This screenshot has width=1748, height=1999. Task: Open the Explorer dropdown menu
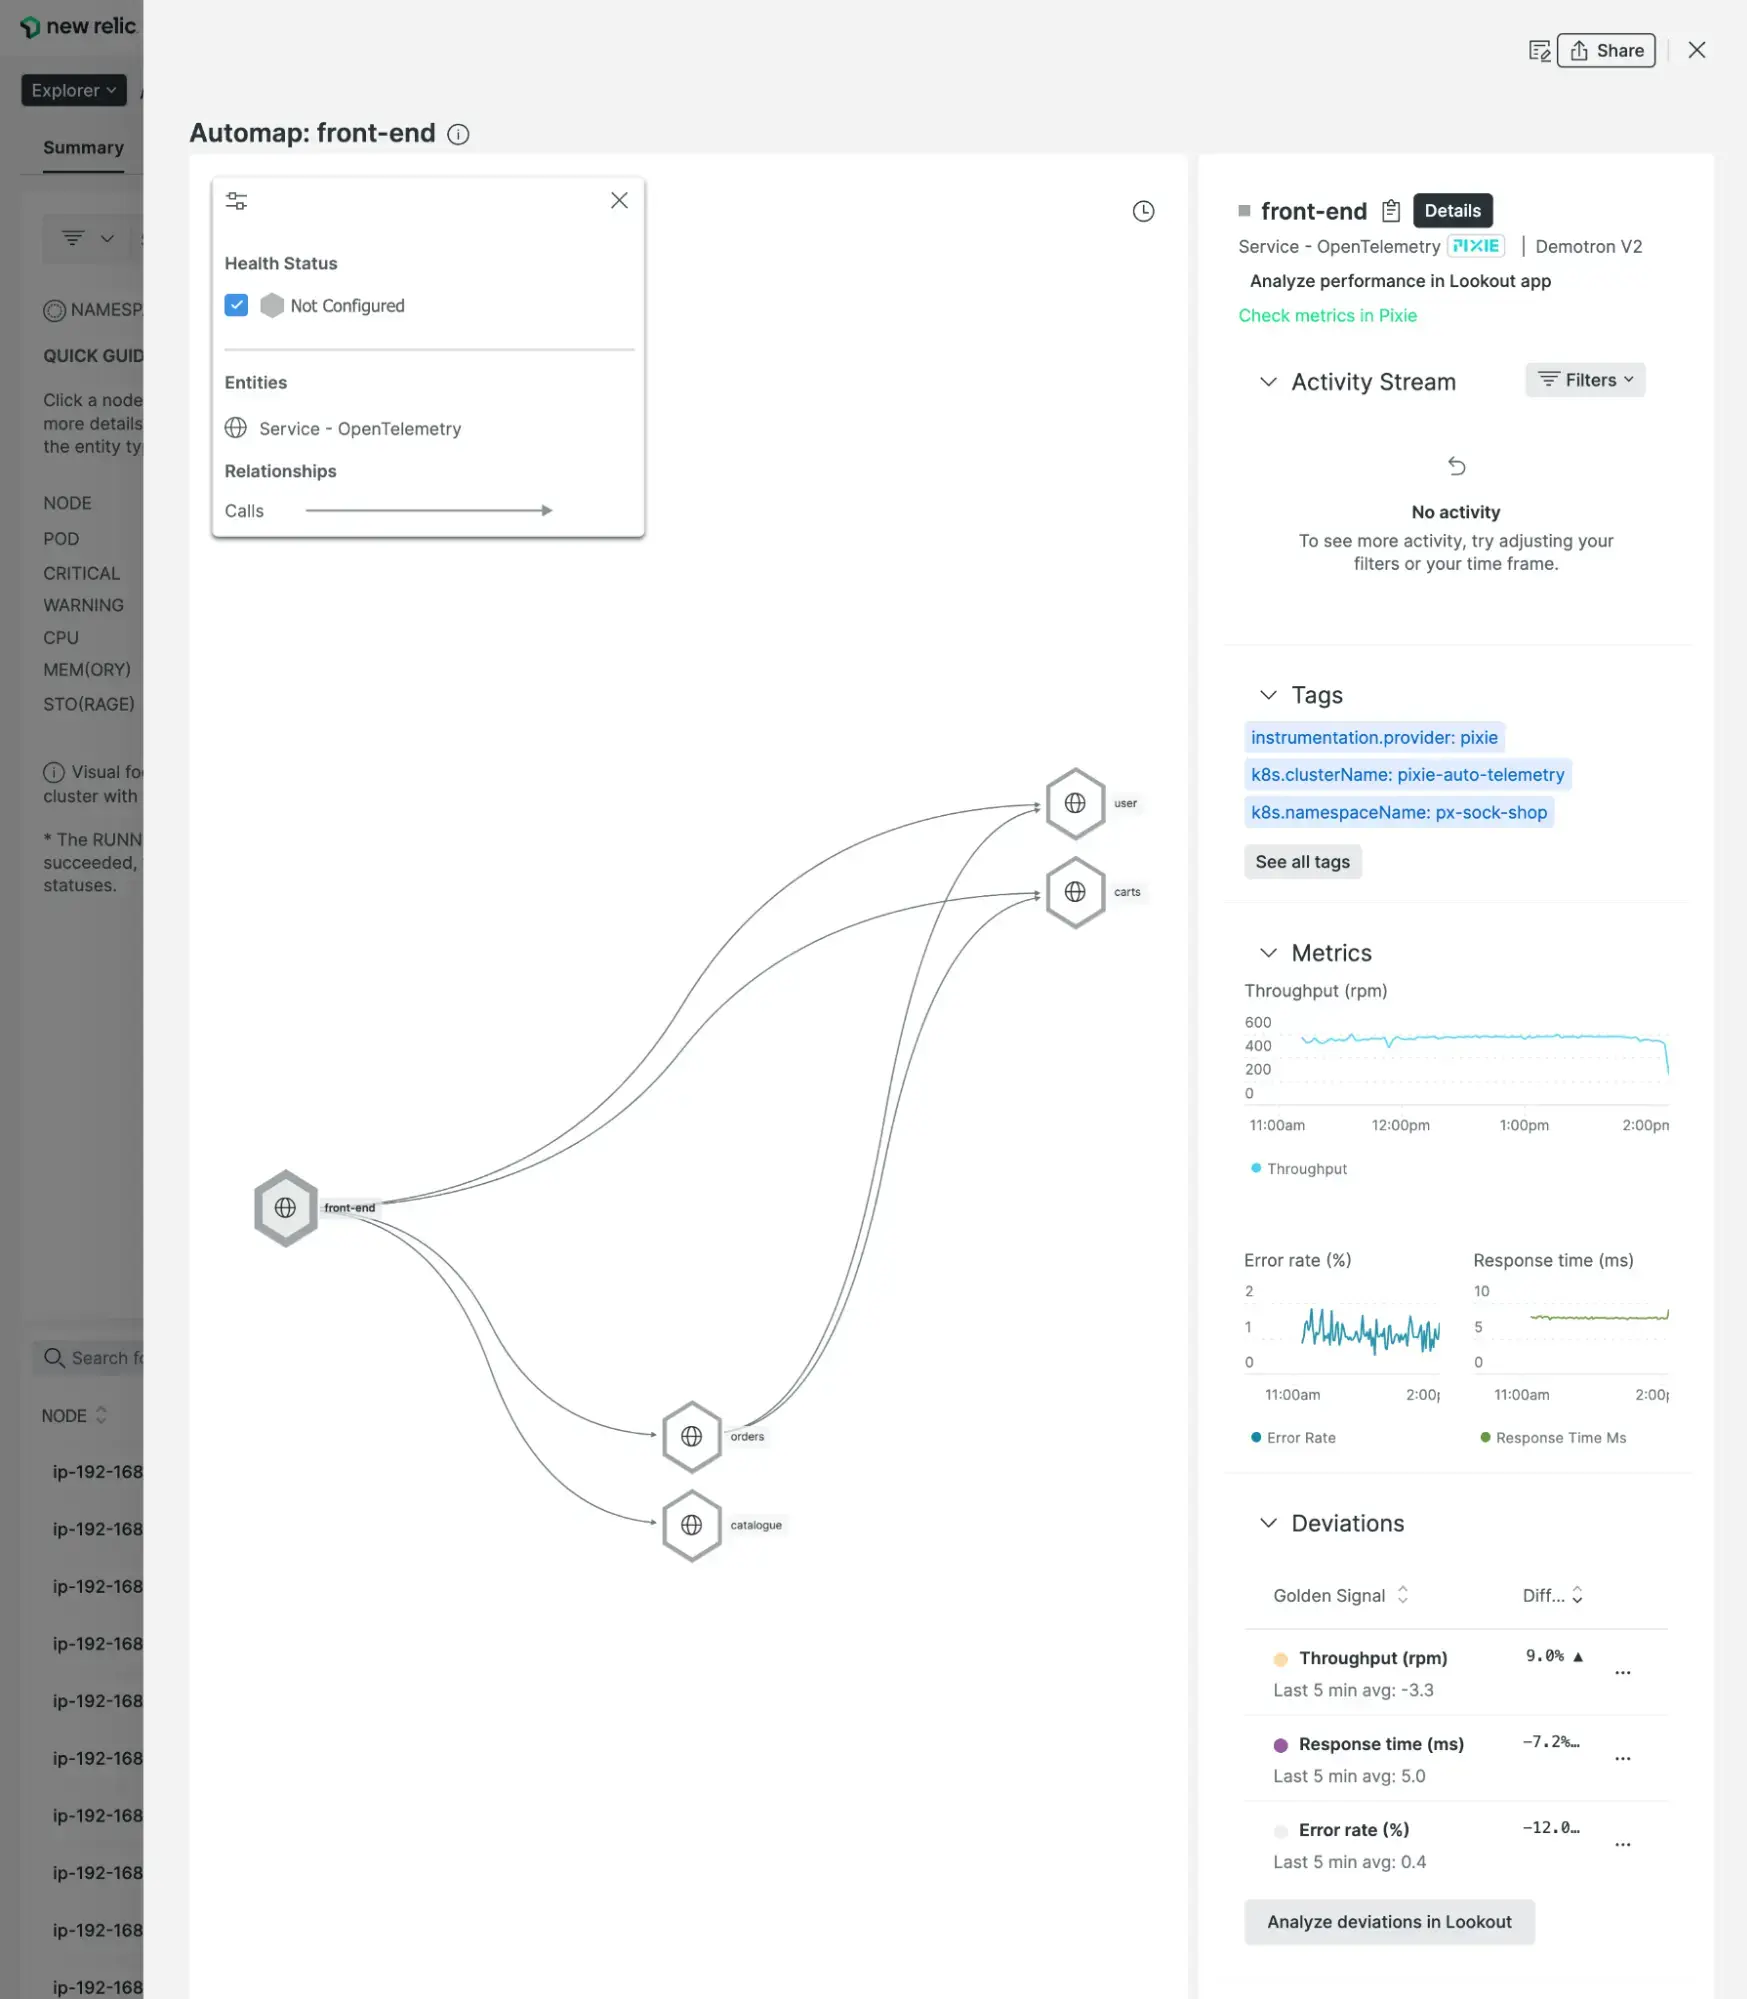pyautogui.click(x=74, y=90)
